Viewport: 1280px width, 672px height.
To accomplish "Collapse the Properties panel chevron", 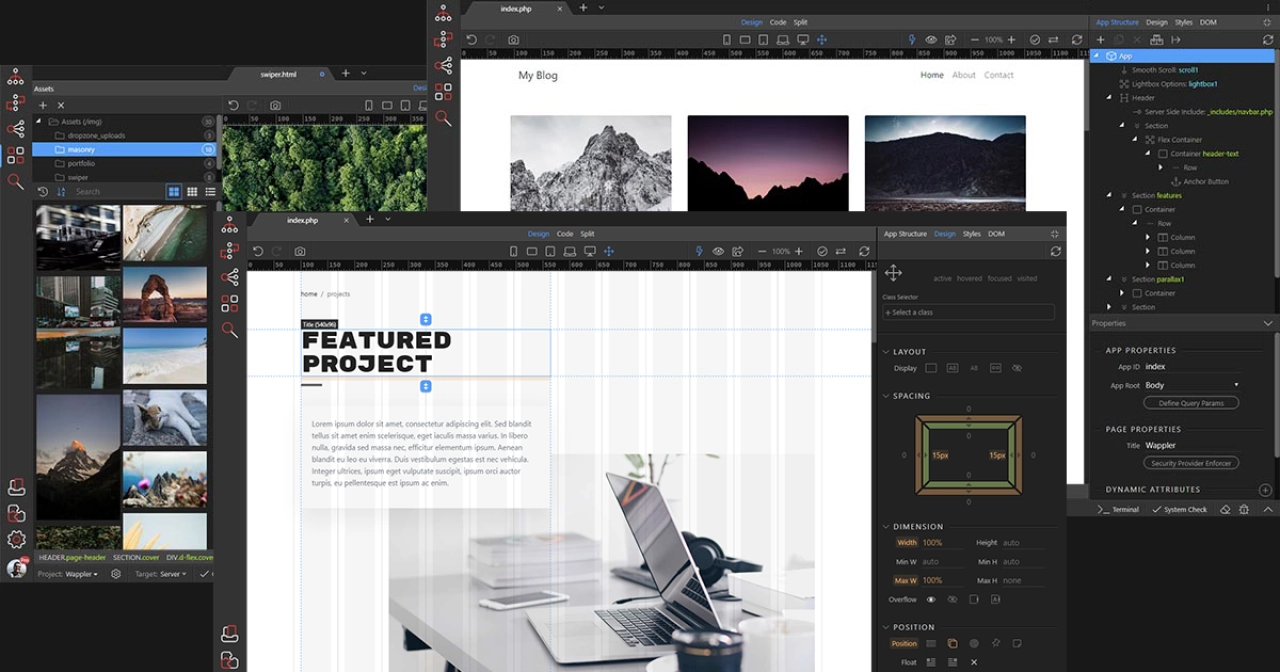I will tap(1268, 323).
